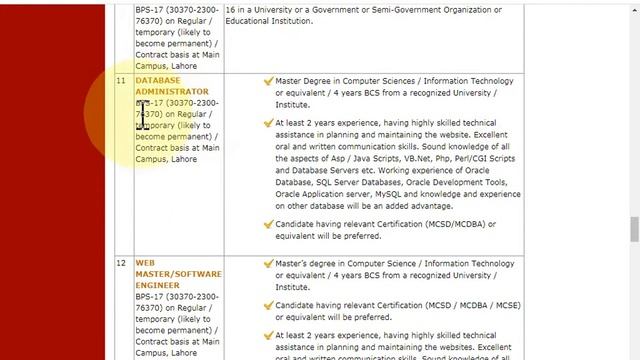
Task: Click "16 in a University or a Government" text
Action: click(x=363, y=10)
